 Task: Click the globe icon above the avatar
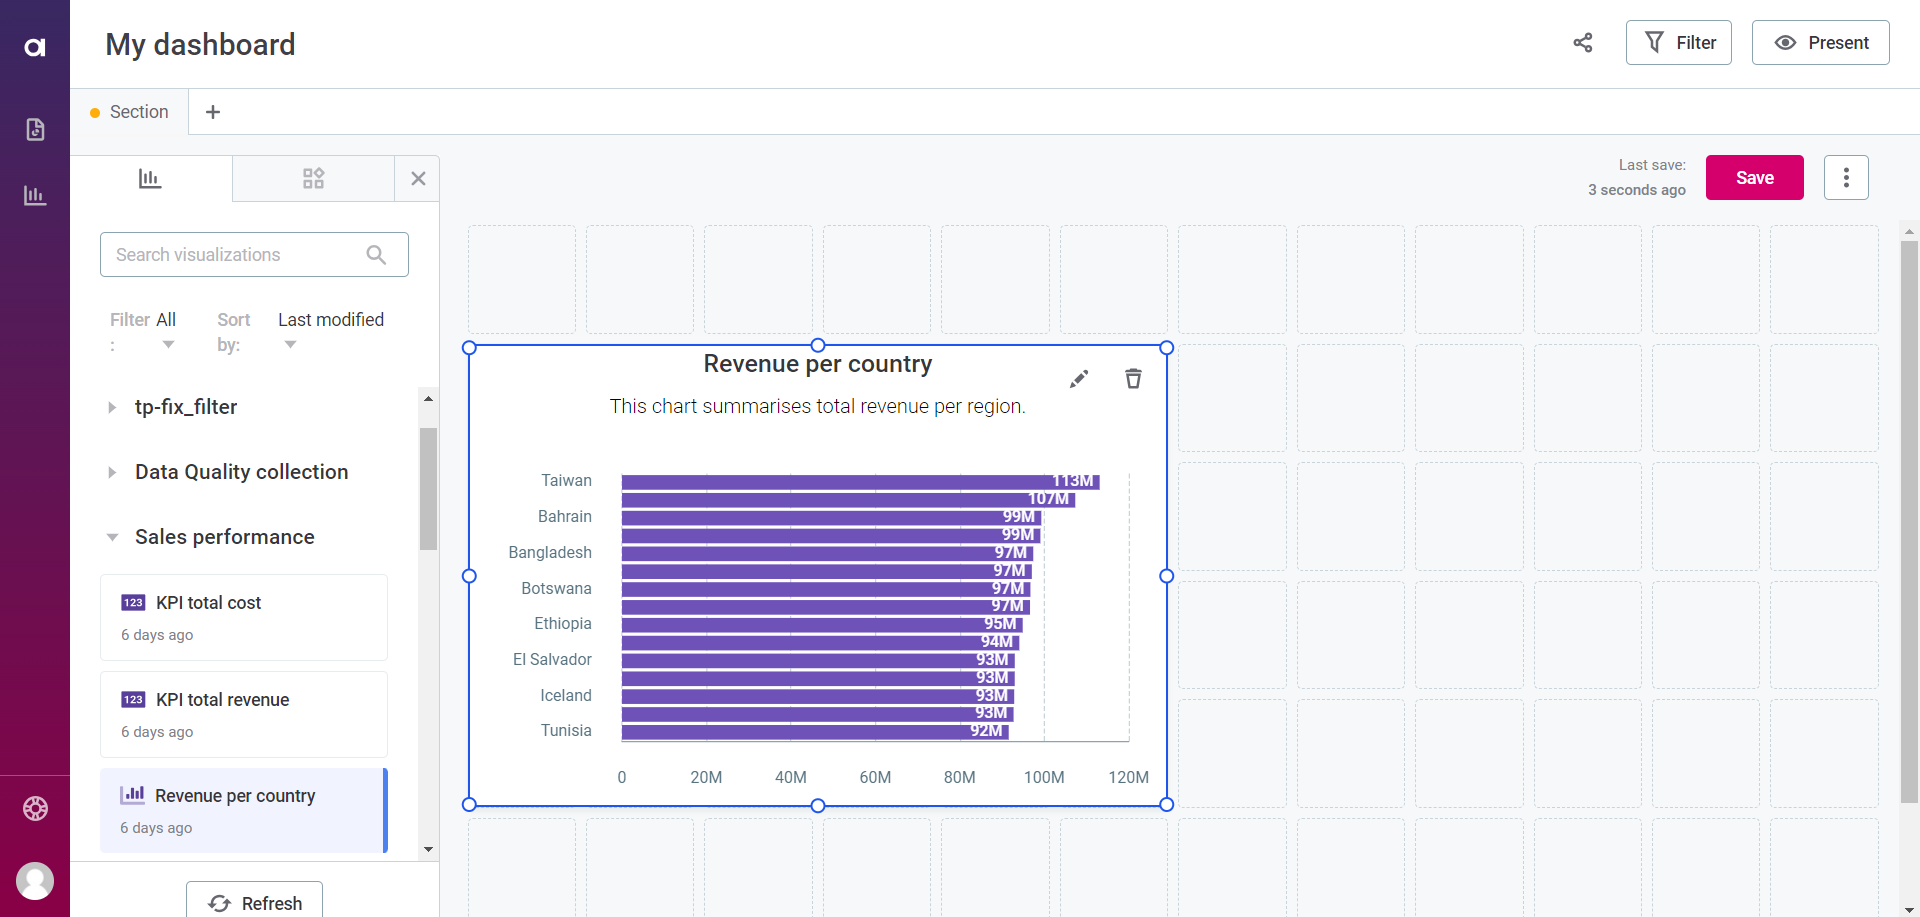35,809
